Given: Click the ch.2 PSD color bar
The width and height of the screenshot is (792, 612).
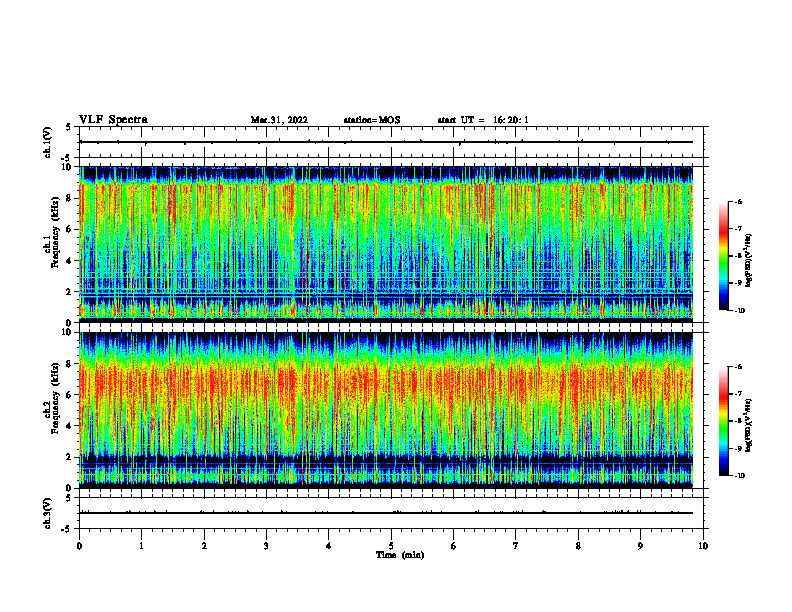Looking at the screenshot, I should 723,421.
